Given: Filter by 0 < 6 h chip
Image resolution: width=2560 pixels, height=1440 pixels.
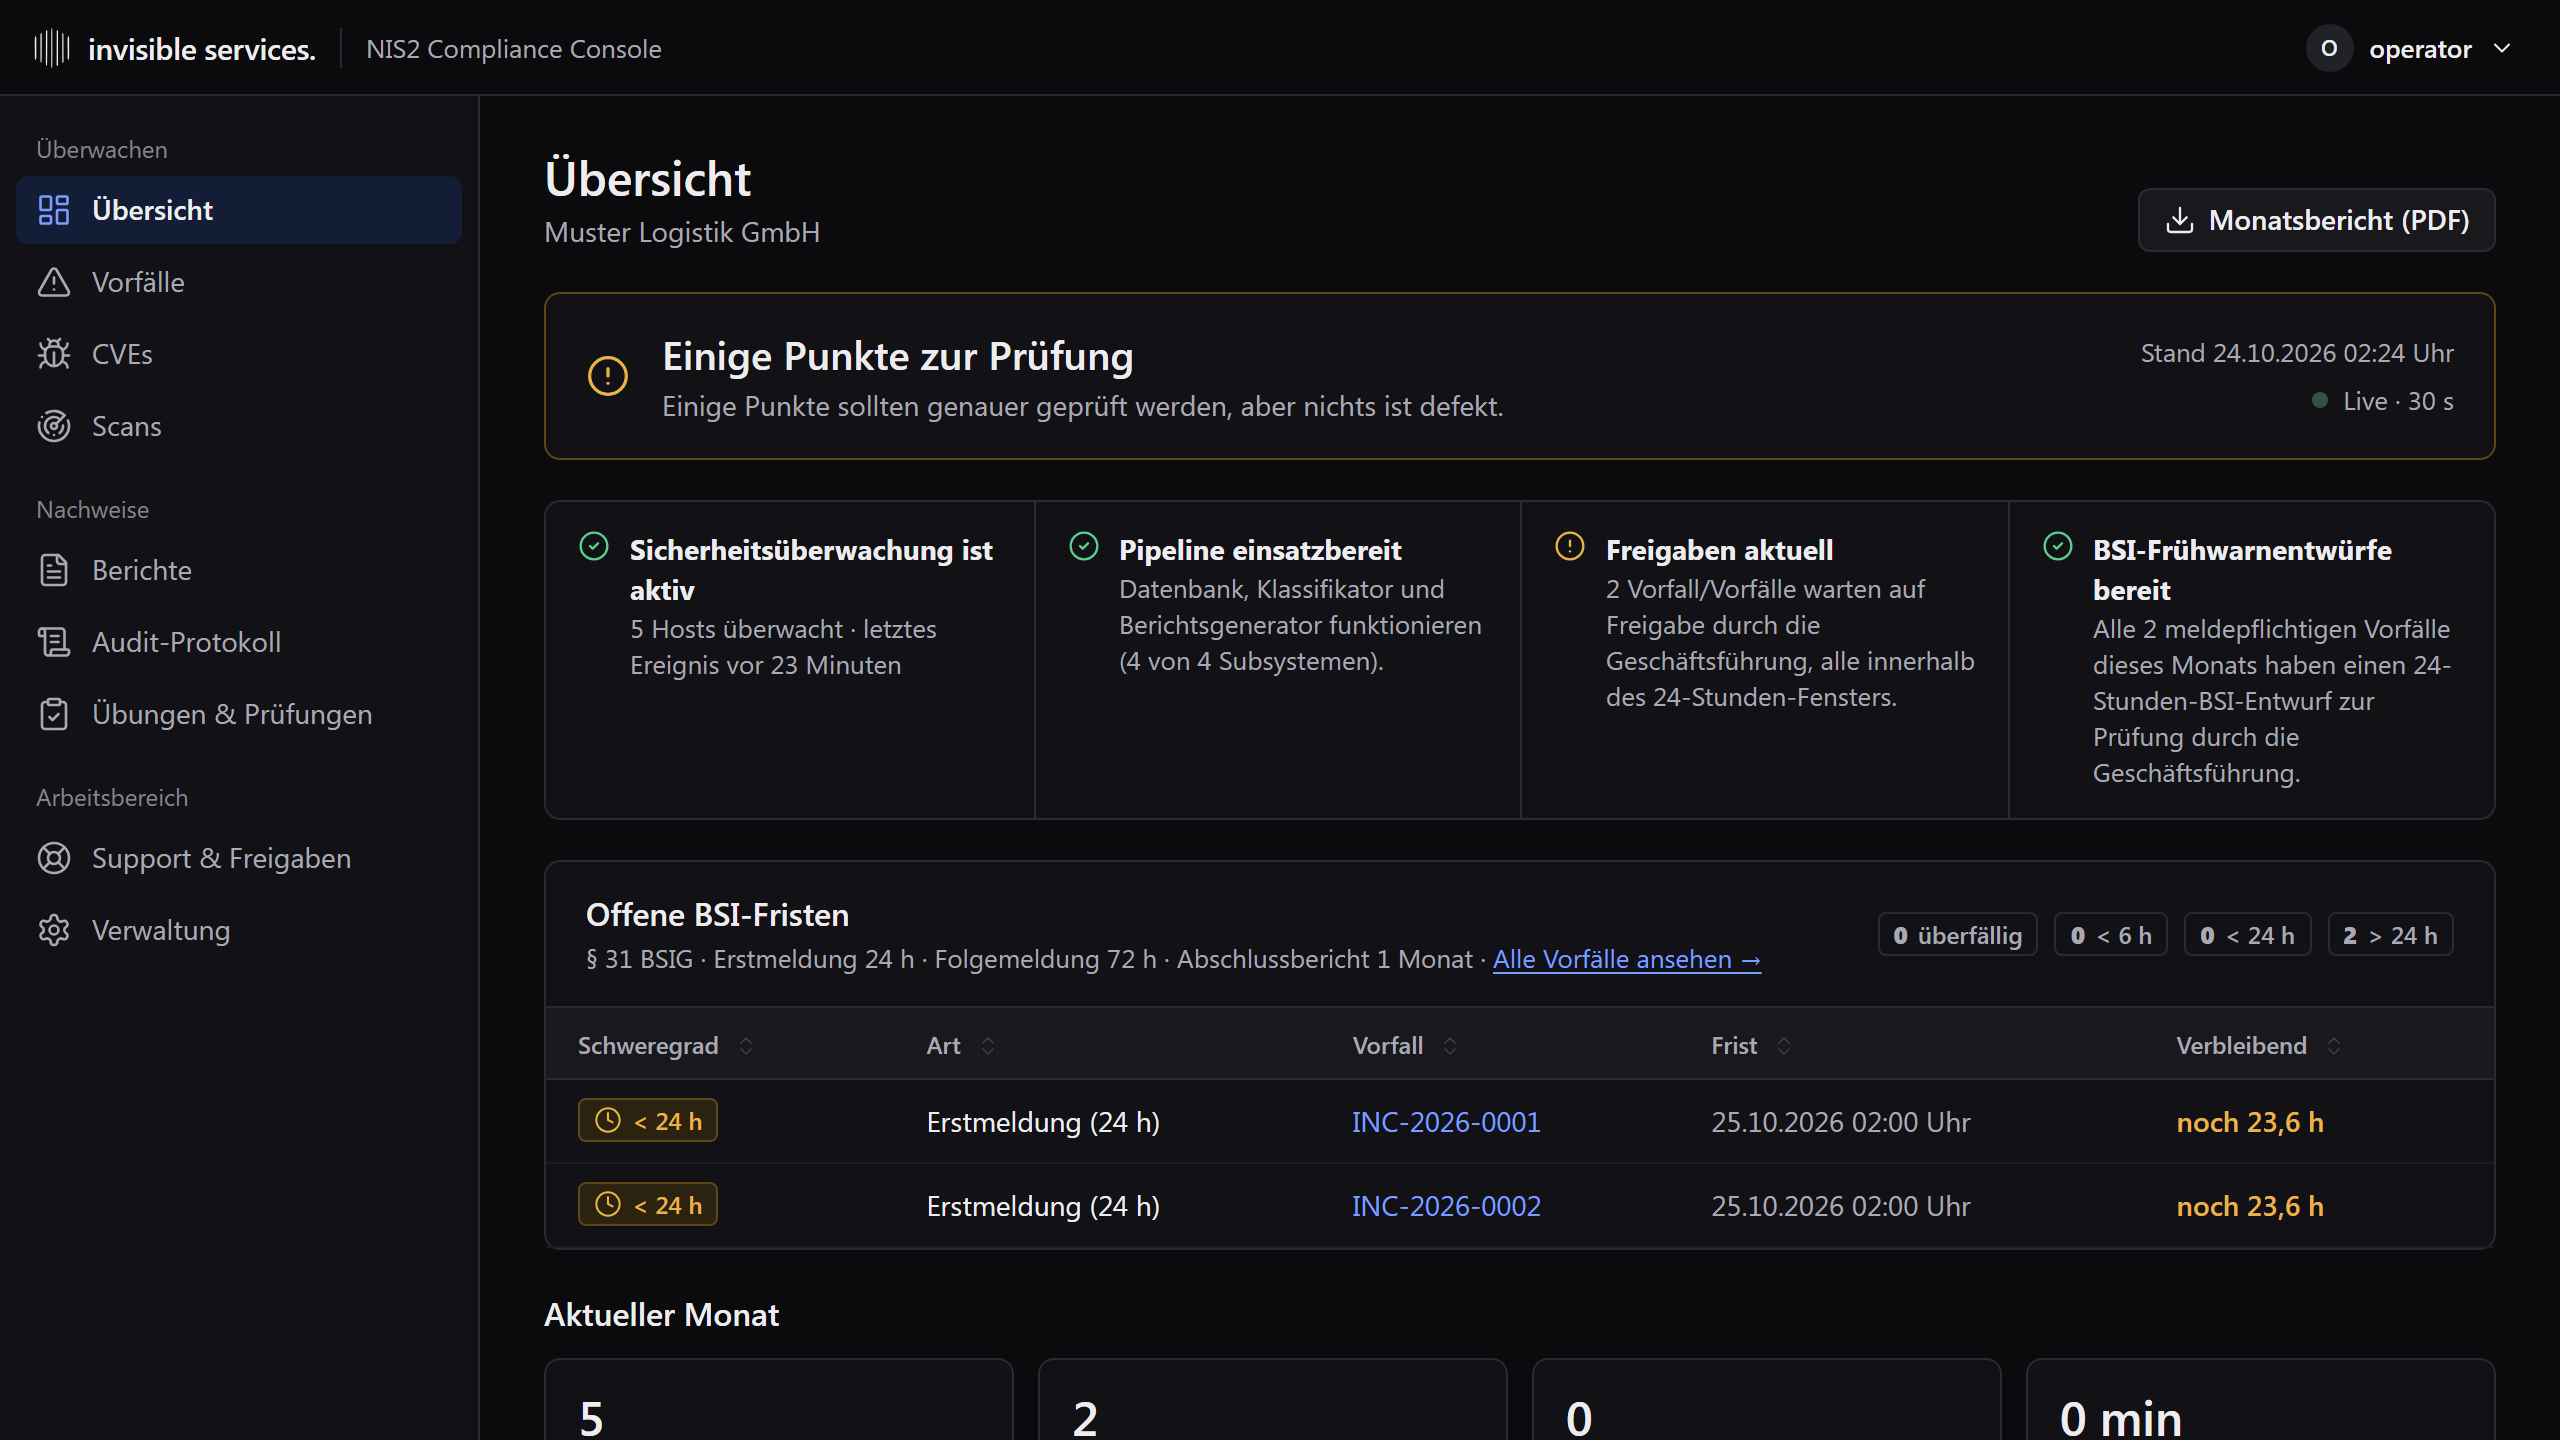Looking at the screenshot, I should point(2110,935).
